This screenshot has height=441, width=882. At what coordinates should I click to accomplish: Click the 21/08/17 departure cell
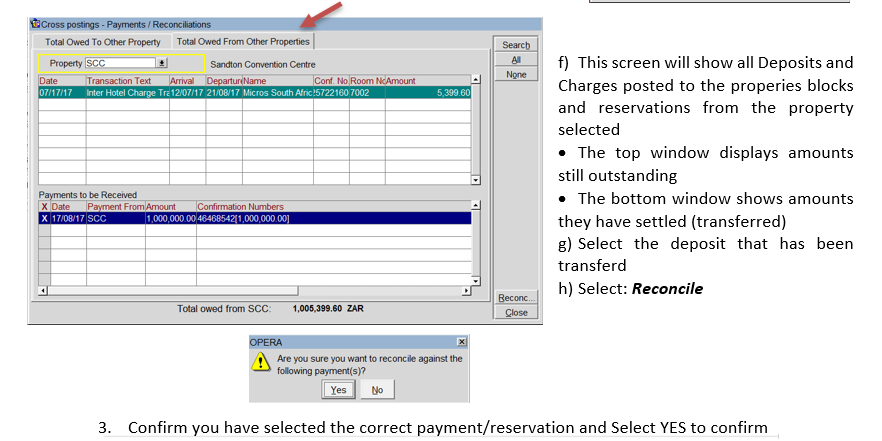point(224,93)
